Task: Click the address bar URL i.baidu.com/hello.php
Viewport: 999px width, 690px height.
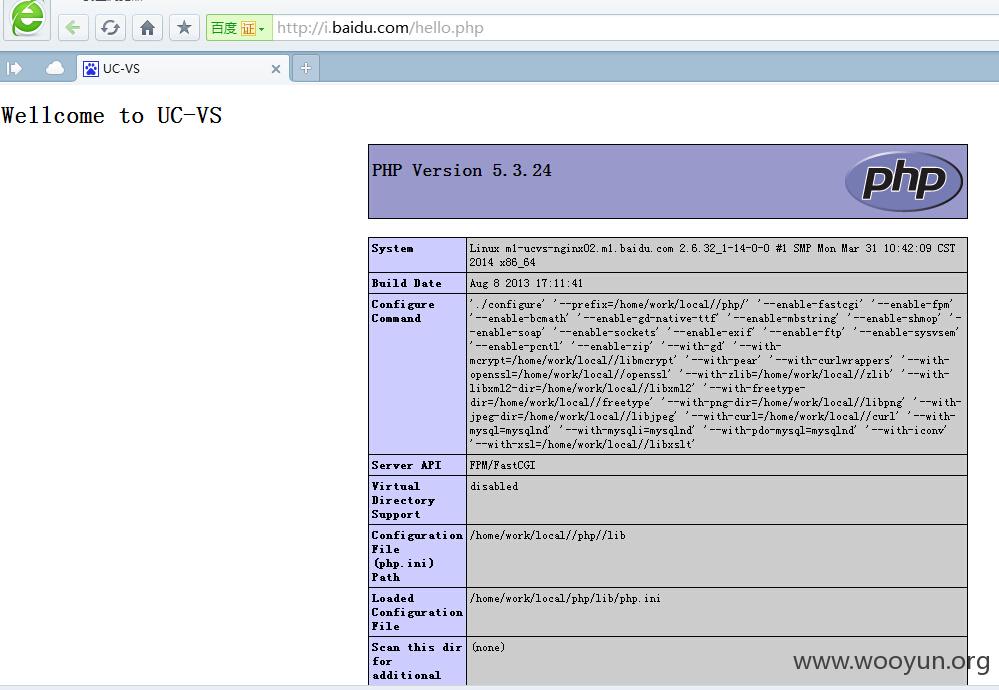Action: pos(380,28)
